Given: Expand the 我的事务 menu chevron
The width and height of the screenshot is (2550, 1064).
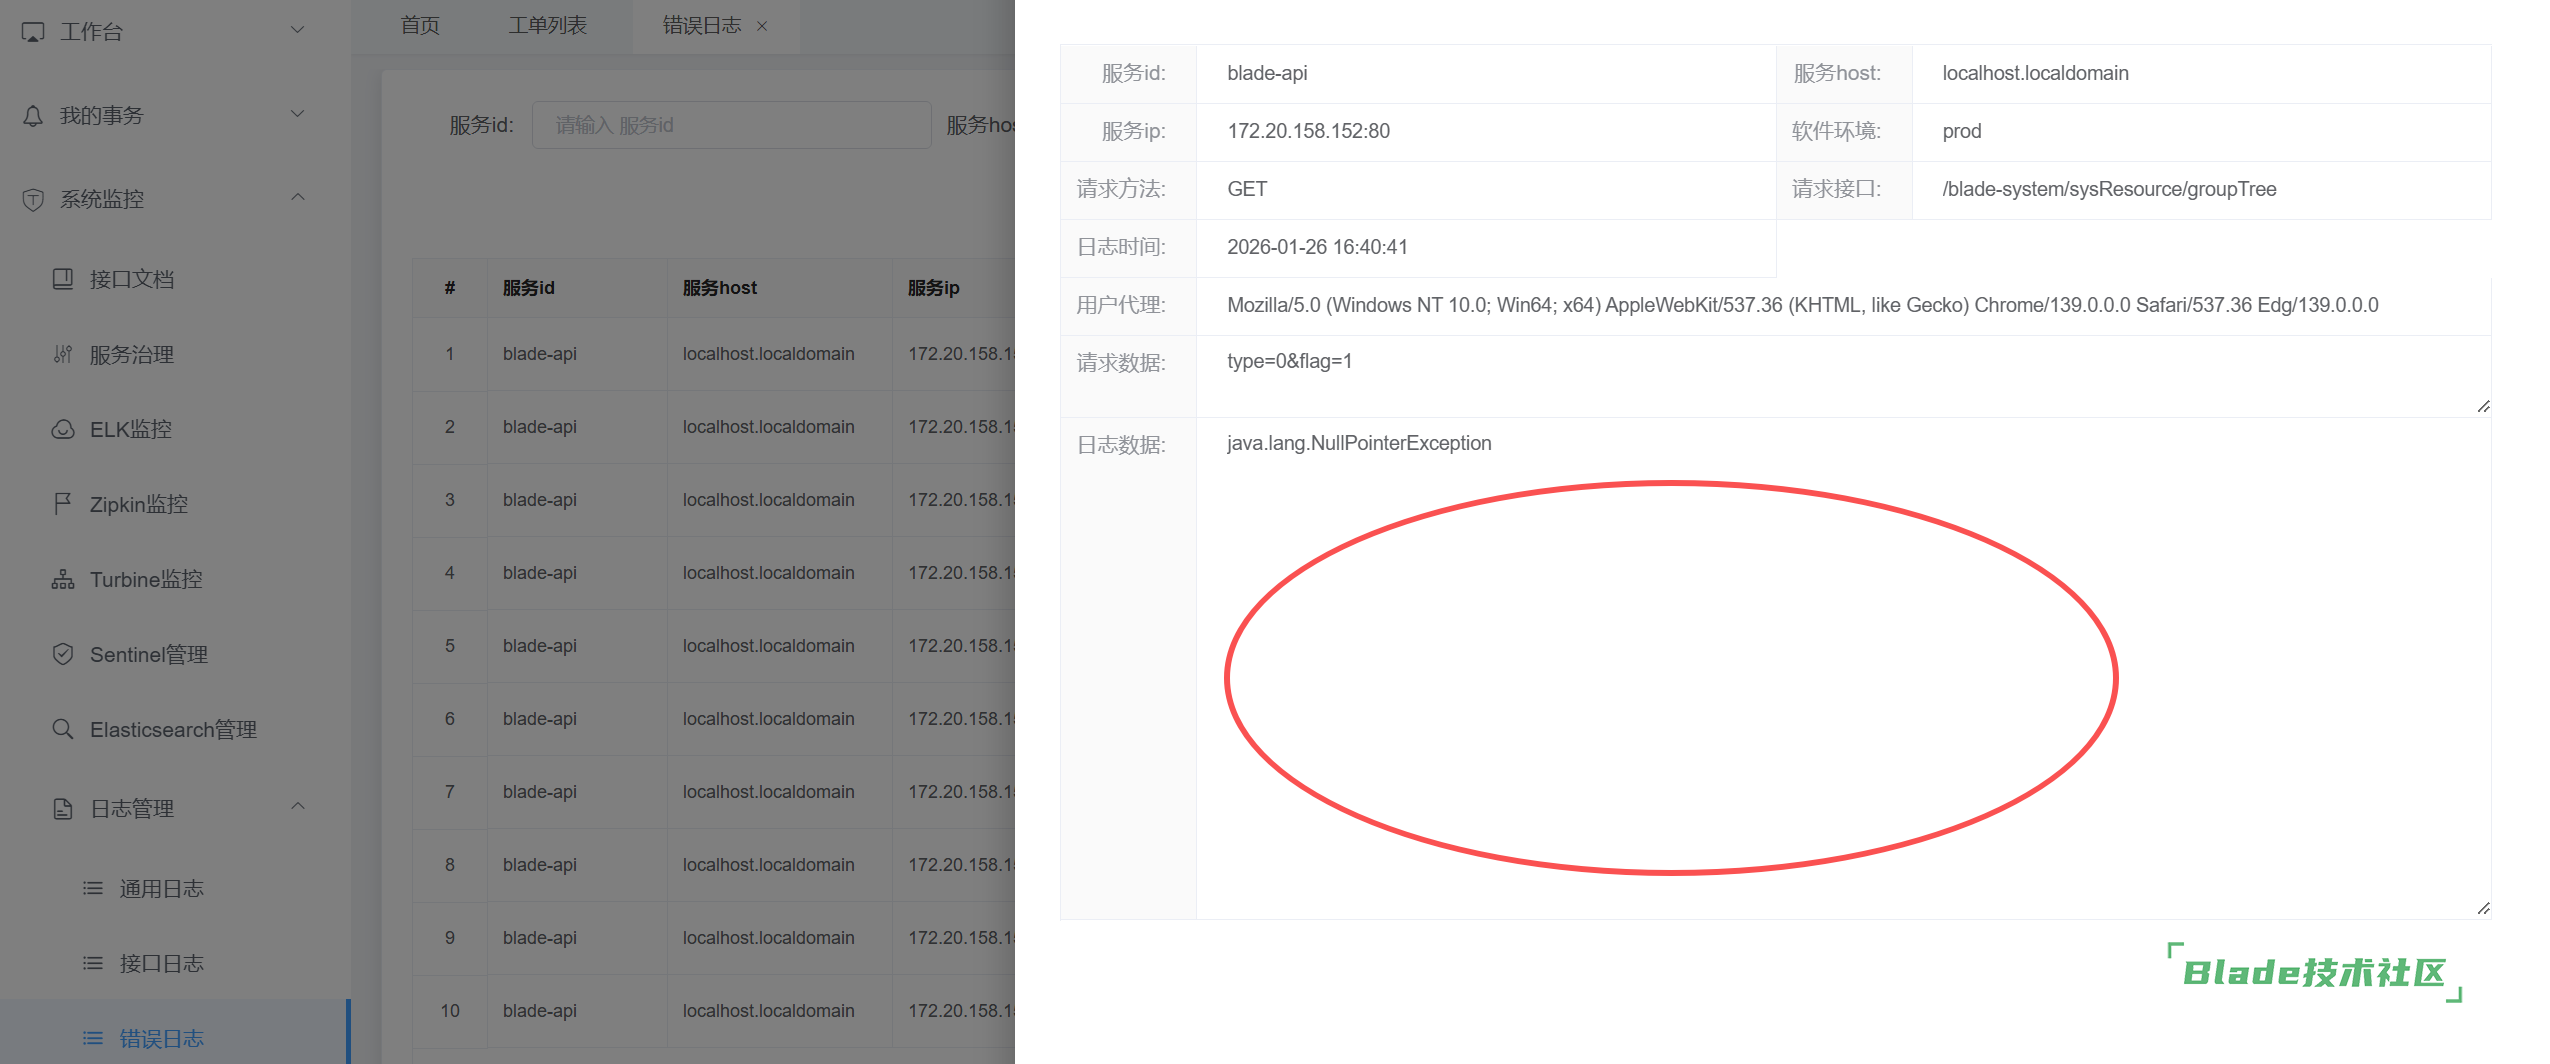Looking at the screenshot, I should coord(297,114).
